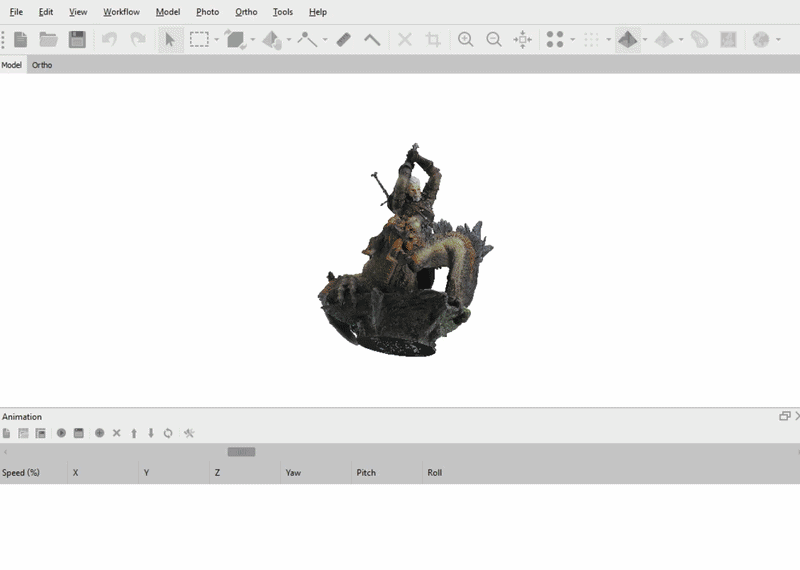Show the dense cloud view
This screenshot has height=570, width=800.
tap(591, 39)
